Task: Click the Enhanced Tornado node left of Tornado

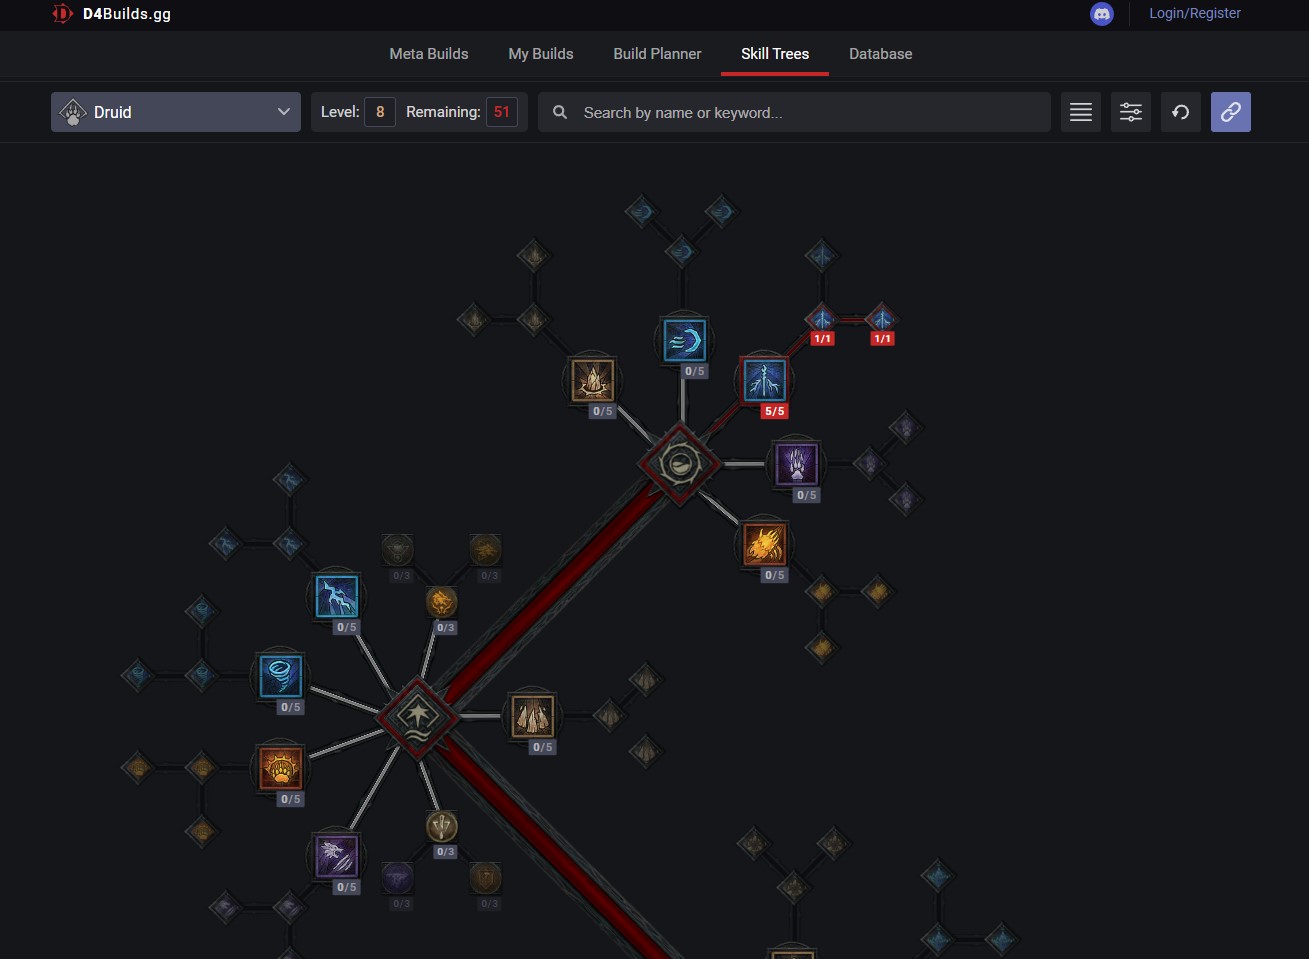Action: 201,676
